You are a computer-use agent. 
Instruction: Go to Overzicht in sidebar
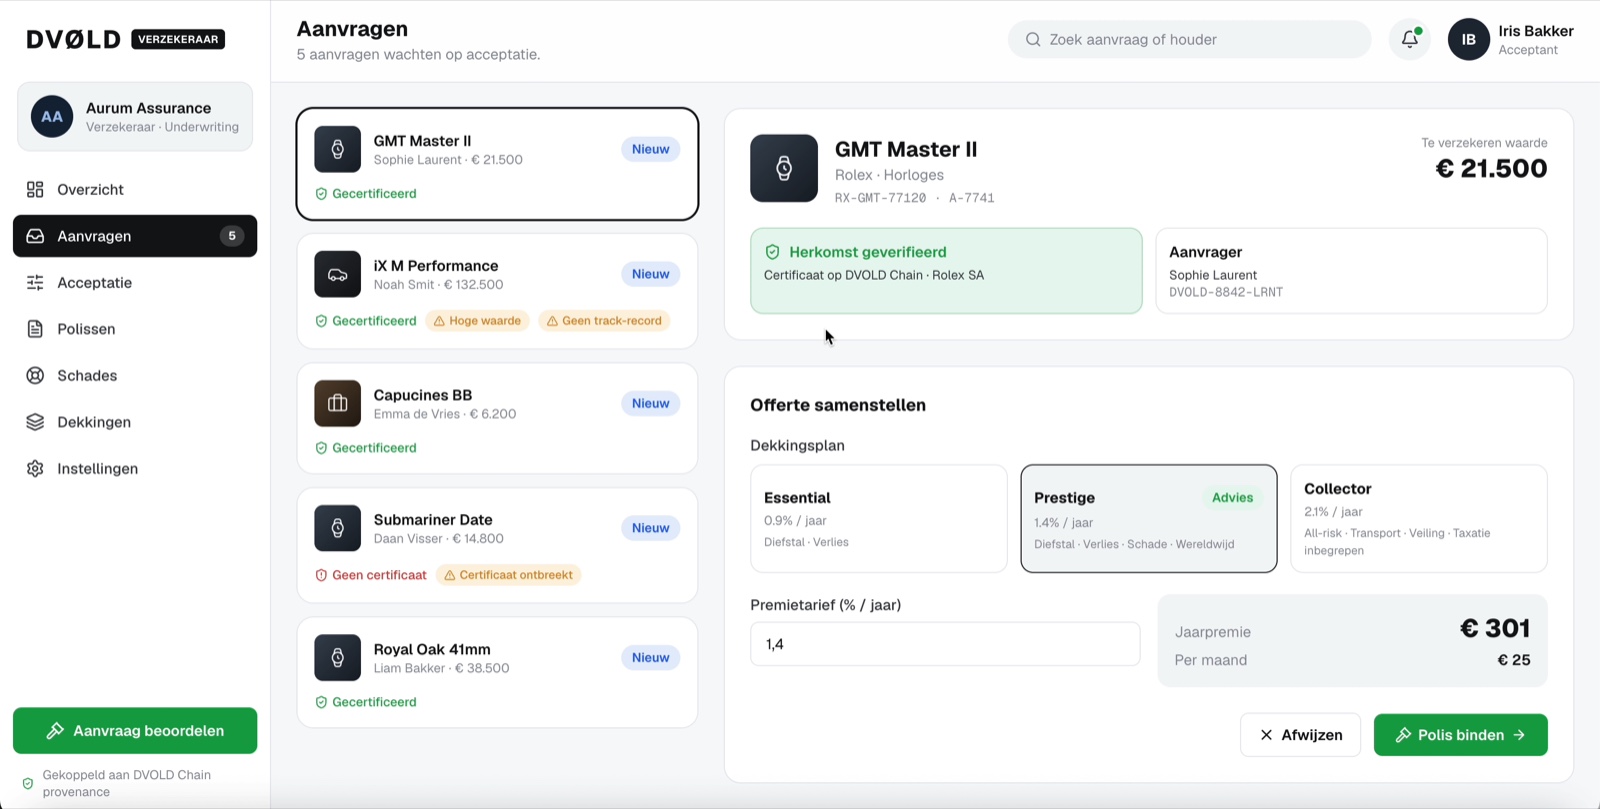pos(135,189)
